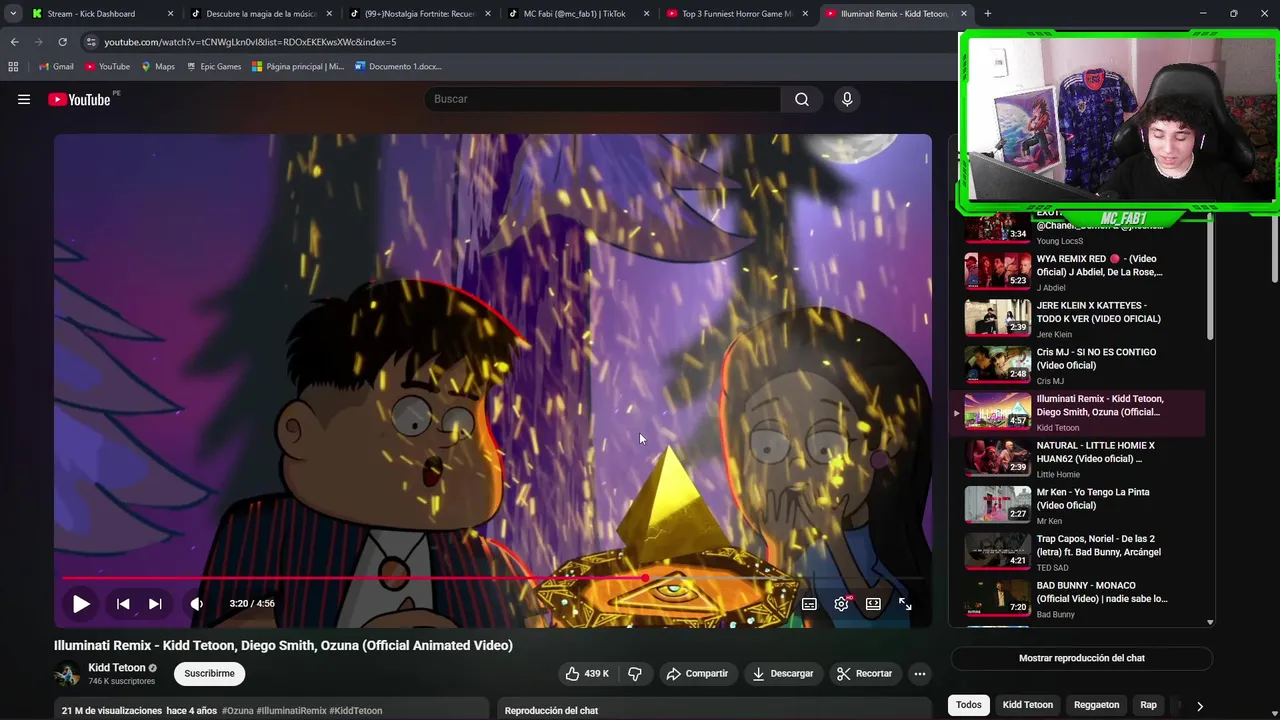
Task: Open Epic Games bookmark
Action: click(x=214, y=67)
